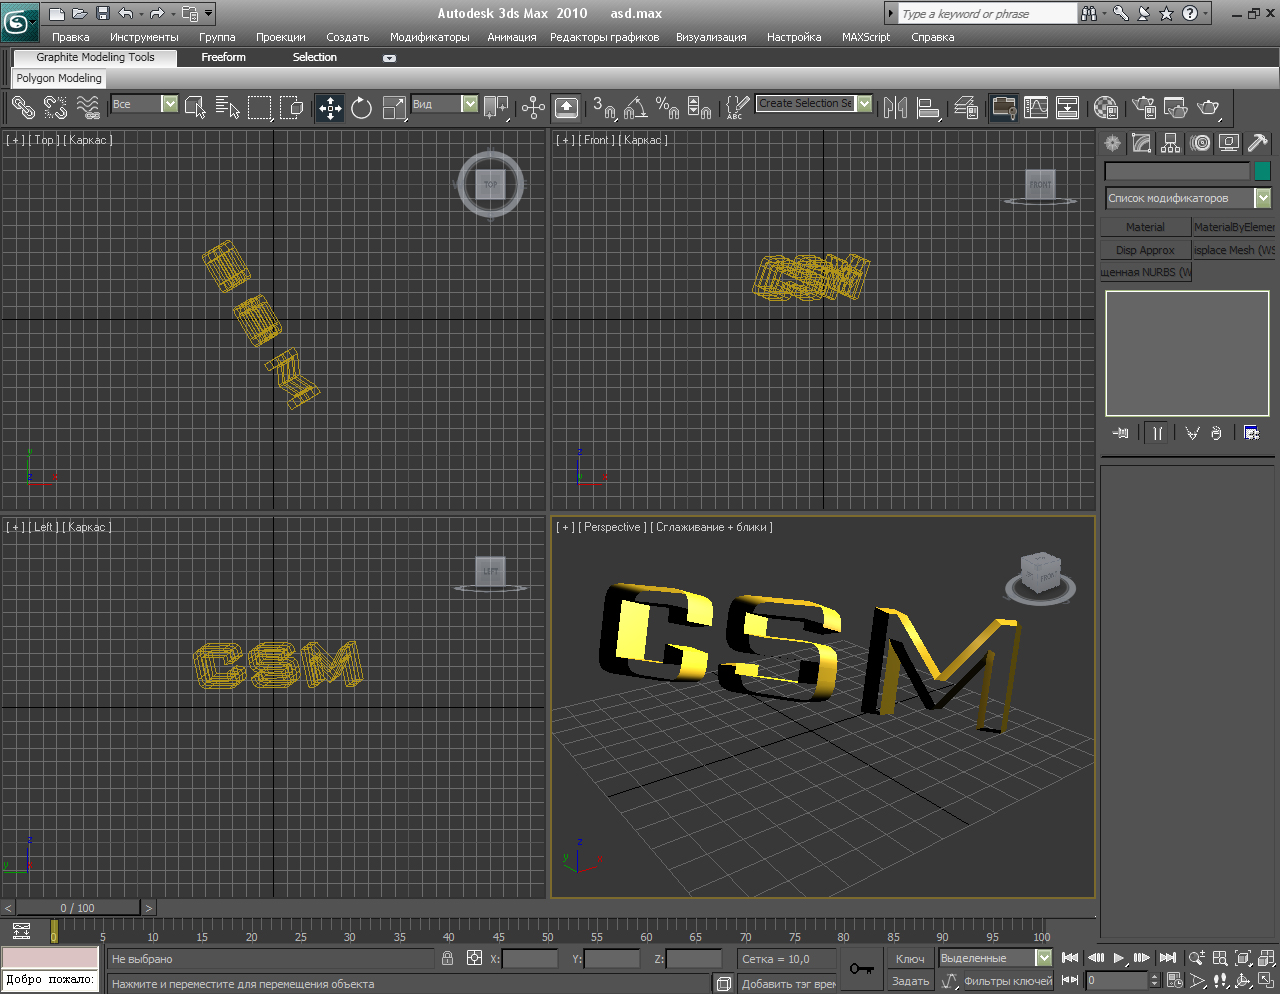Click the search 'Type a keyword or phrase' field
1280x994 pixels.
[x=987, y=14]
